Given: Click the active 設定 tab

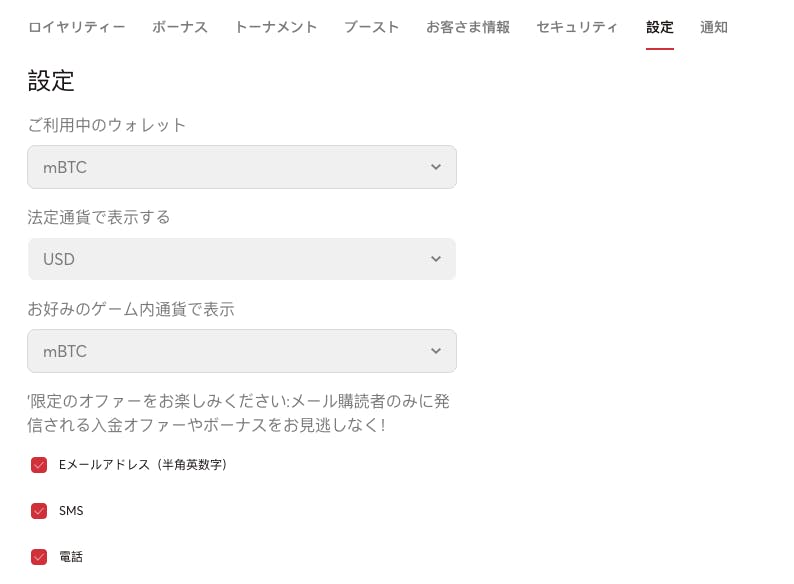Looking at the screenshot, I should 660,27.
